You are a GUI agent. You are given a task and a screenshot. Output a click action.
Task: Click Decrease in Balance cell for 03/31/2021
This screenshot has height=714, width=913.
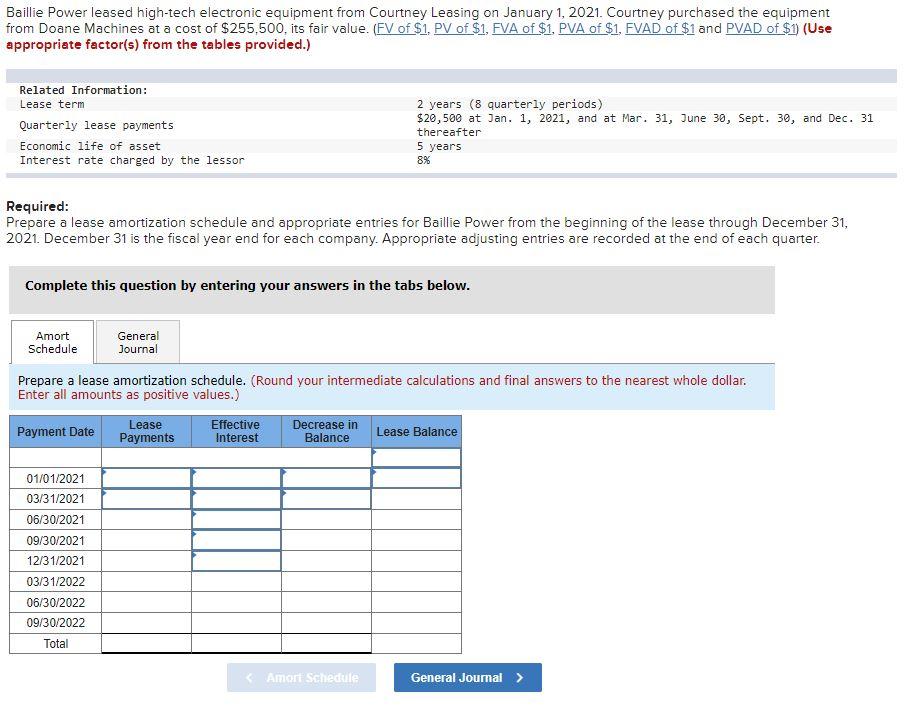point(327,499)
